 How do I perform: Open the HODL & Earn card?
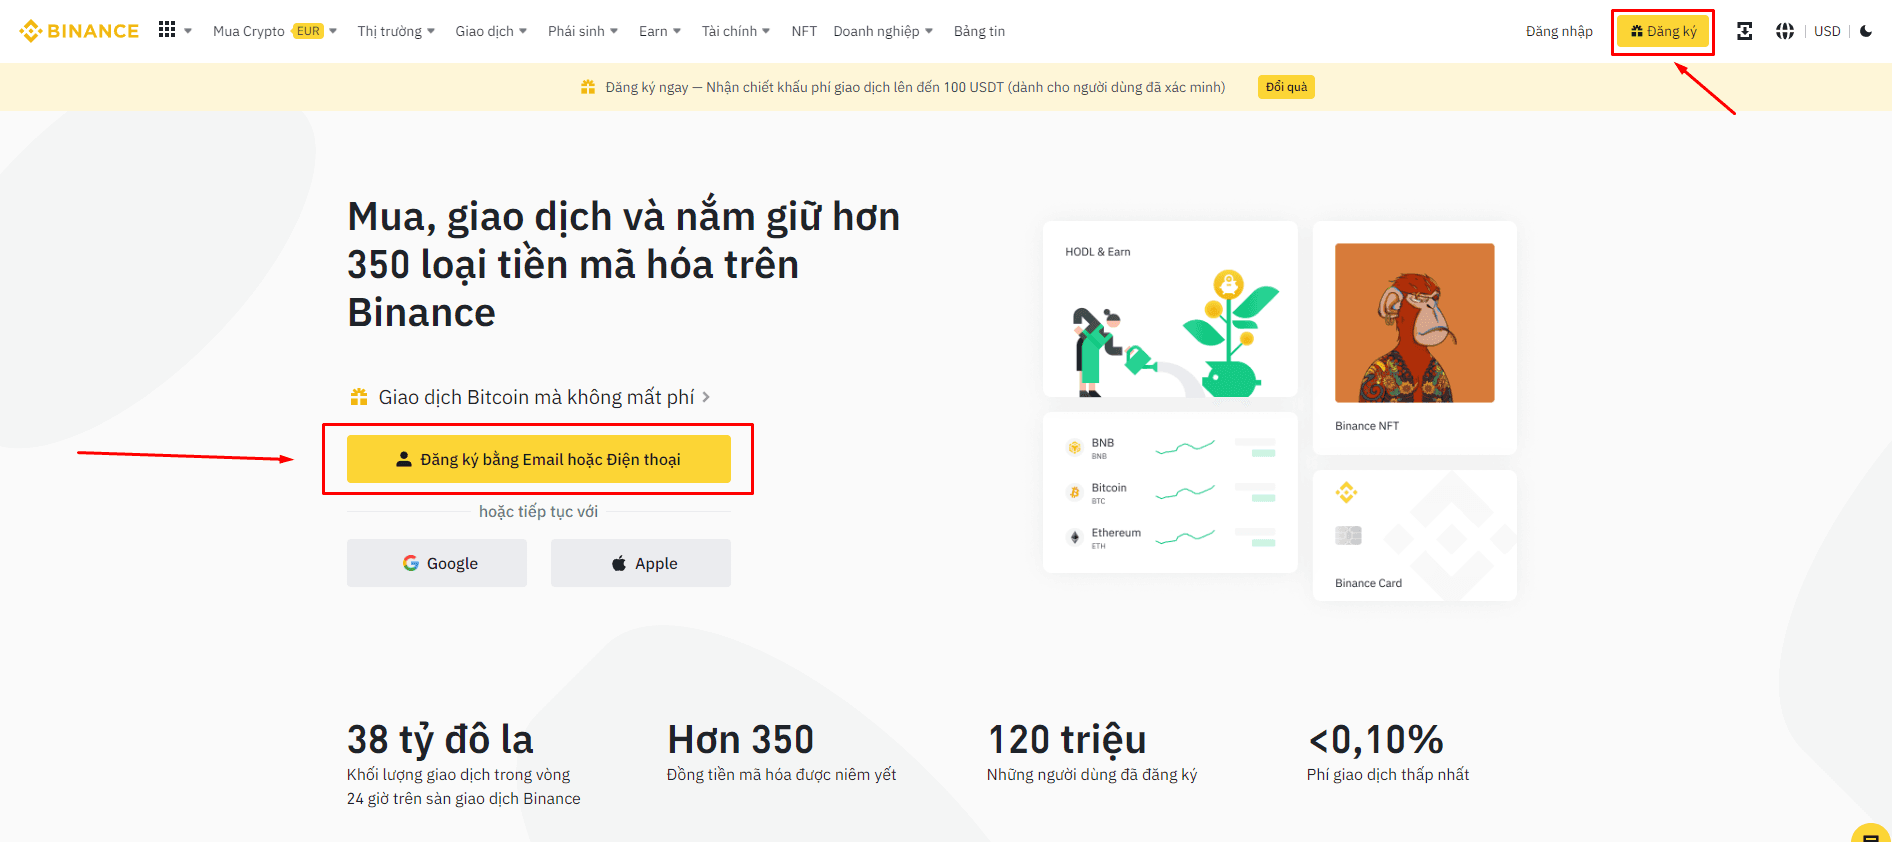pos(1170,309)
